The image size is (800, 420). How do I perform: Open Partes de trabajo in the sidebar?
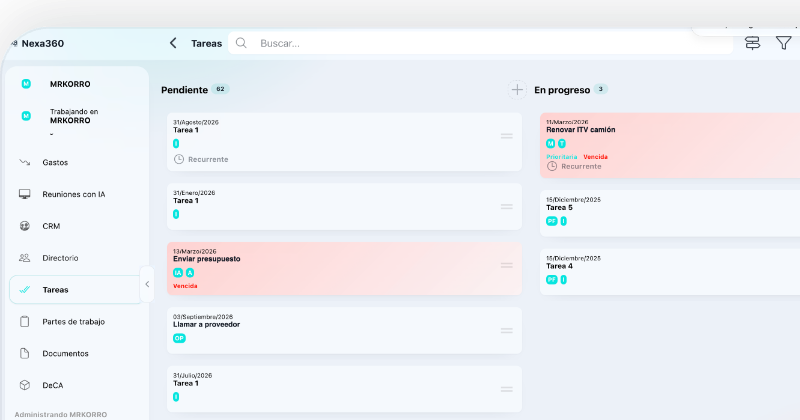[75, 322]
